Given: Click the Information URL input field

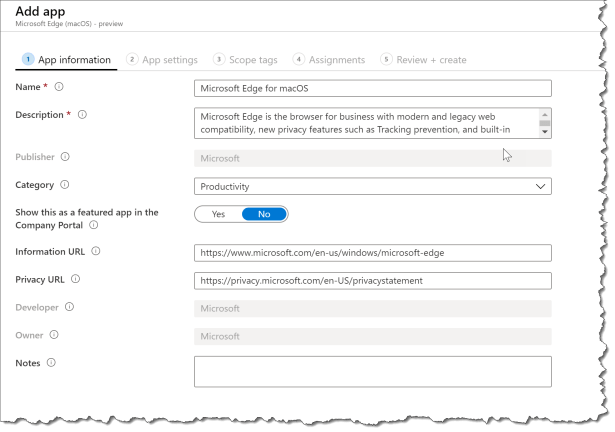Looking at the screenshot, I should (x=373, y=253).
